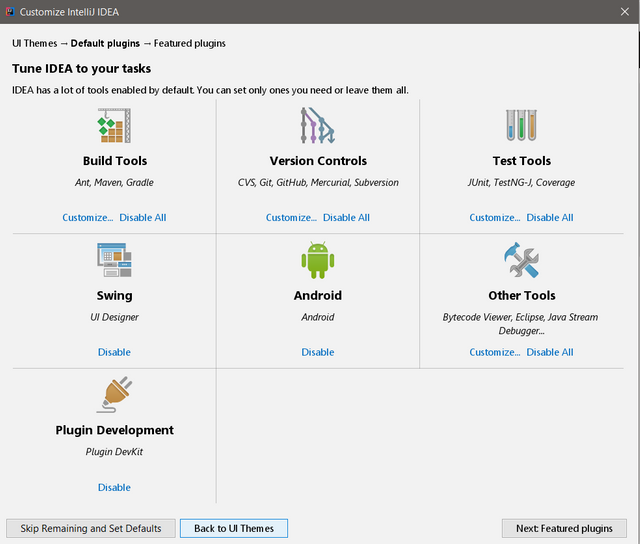Screen dimensions: 640x544
Task: Click the Android robot icon
Action: (318, 260)
